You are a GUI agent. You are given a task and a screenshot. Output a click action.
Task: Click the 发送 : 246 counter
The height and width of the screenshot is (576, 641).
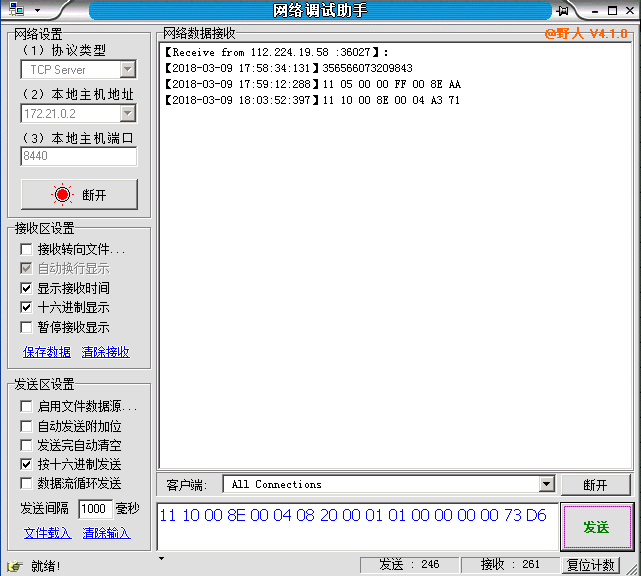tap(409, 565)
